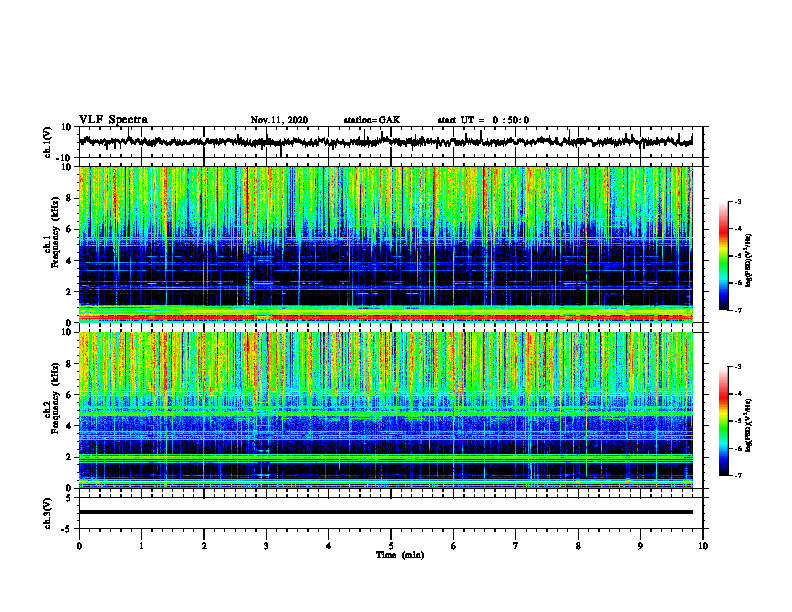Click the "-5" tick on ch.3(V) axis
Image resolution: width=792 pixels, height=612 pixels.
coord(68,529)
